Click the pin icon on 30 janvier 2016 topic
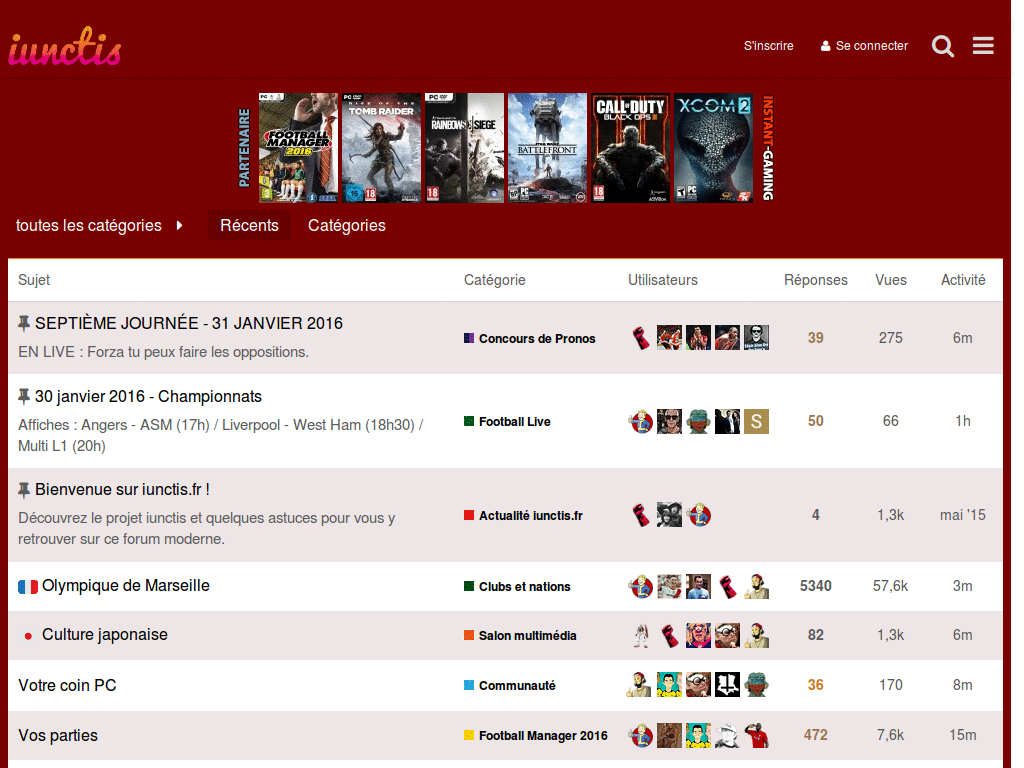The height and width of the screenshot is (768, 1024). pos(24,396)
